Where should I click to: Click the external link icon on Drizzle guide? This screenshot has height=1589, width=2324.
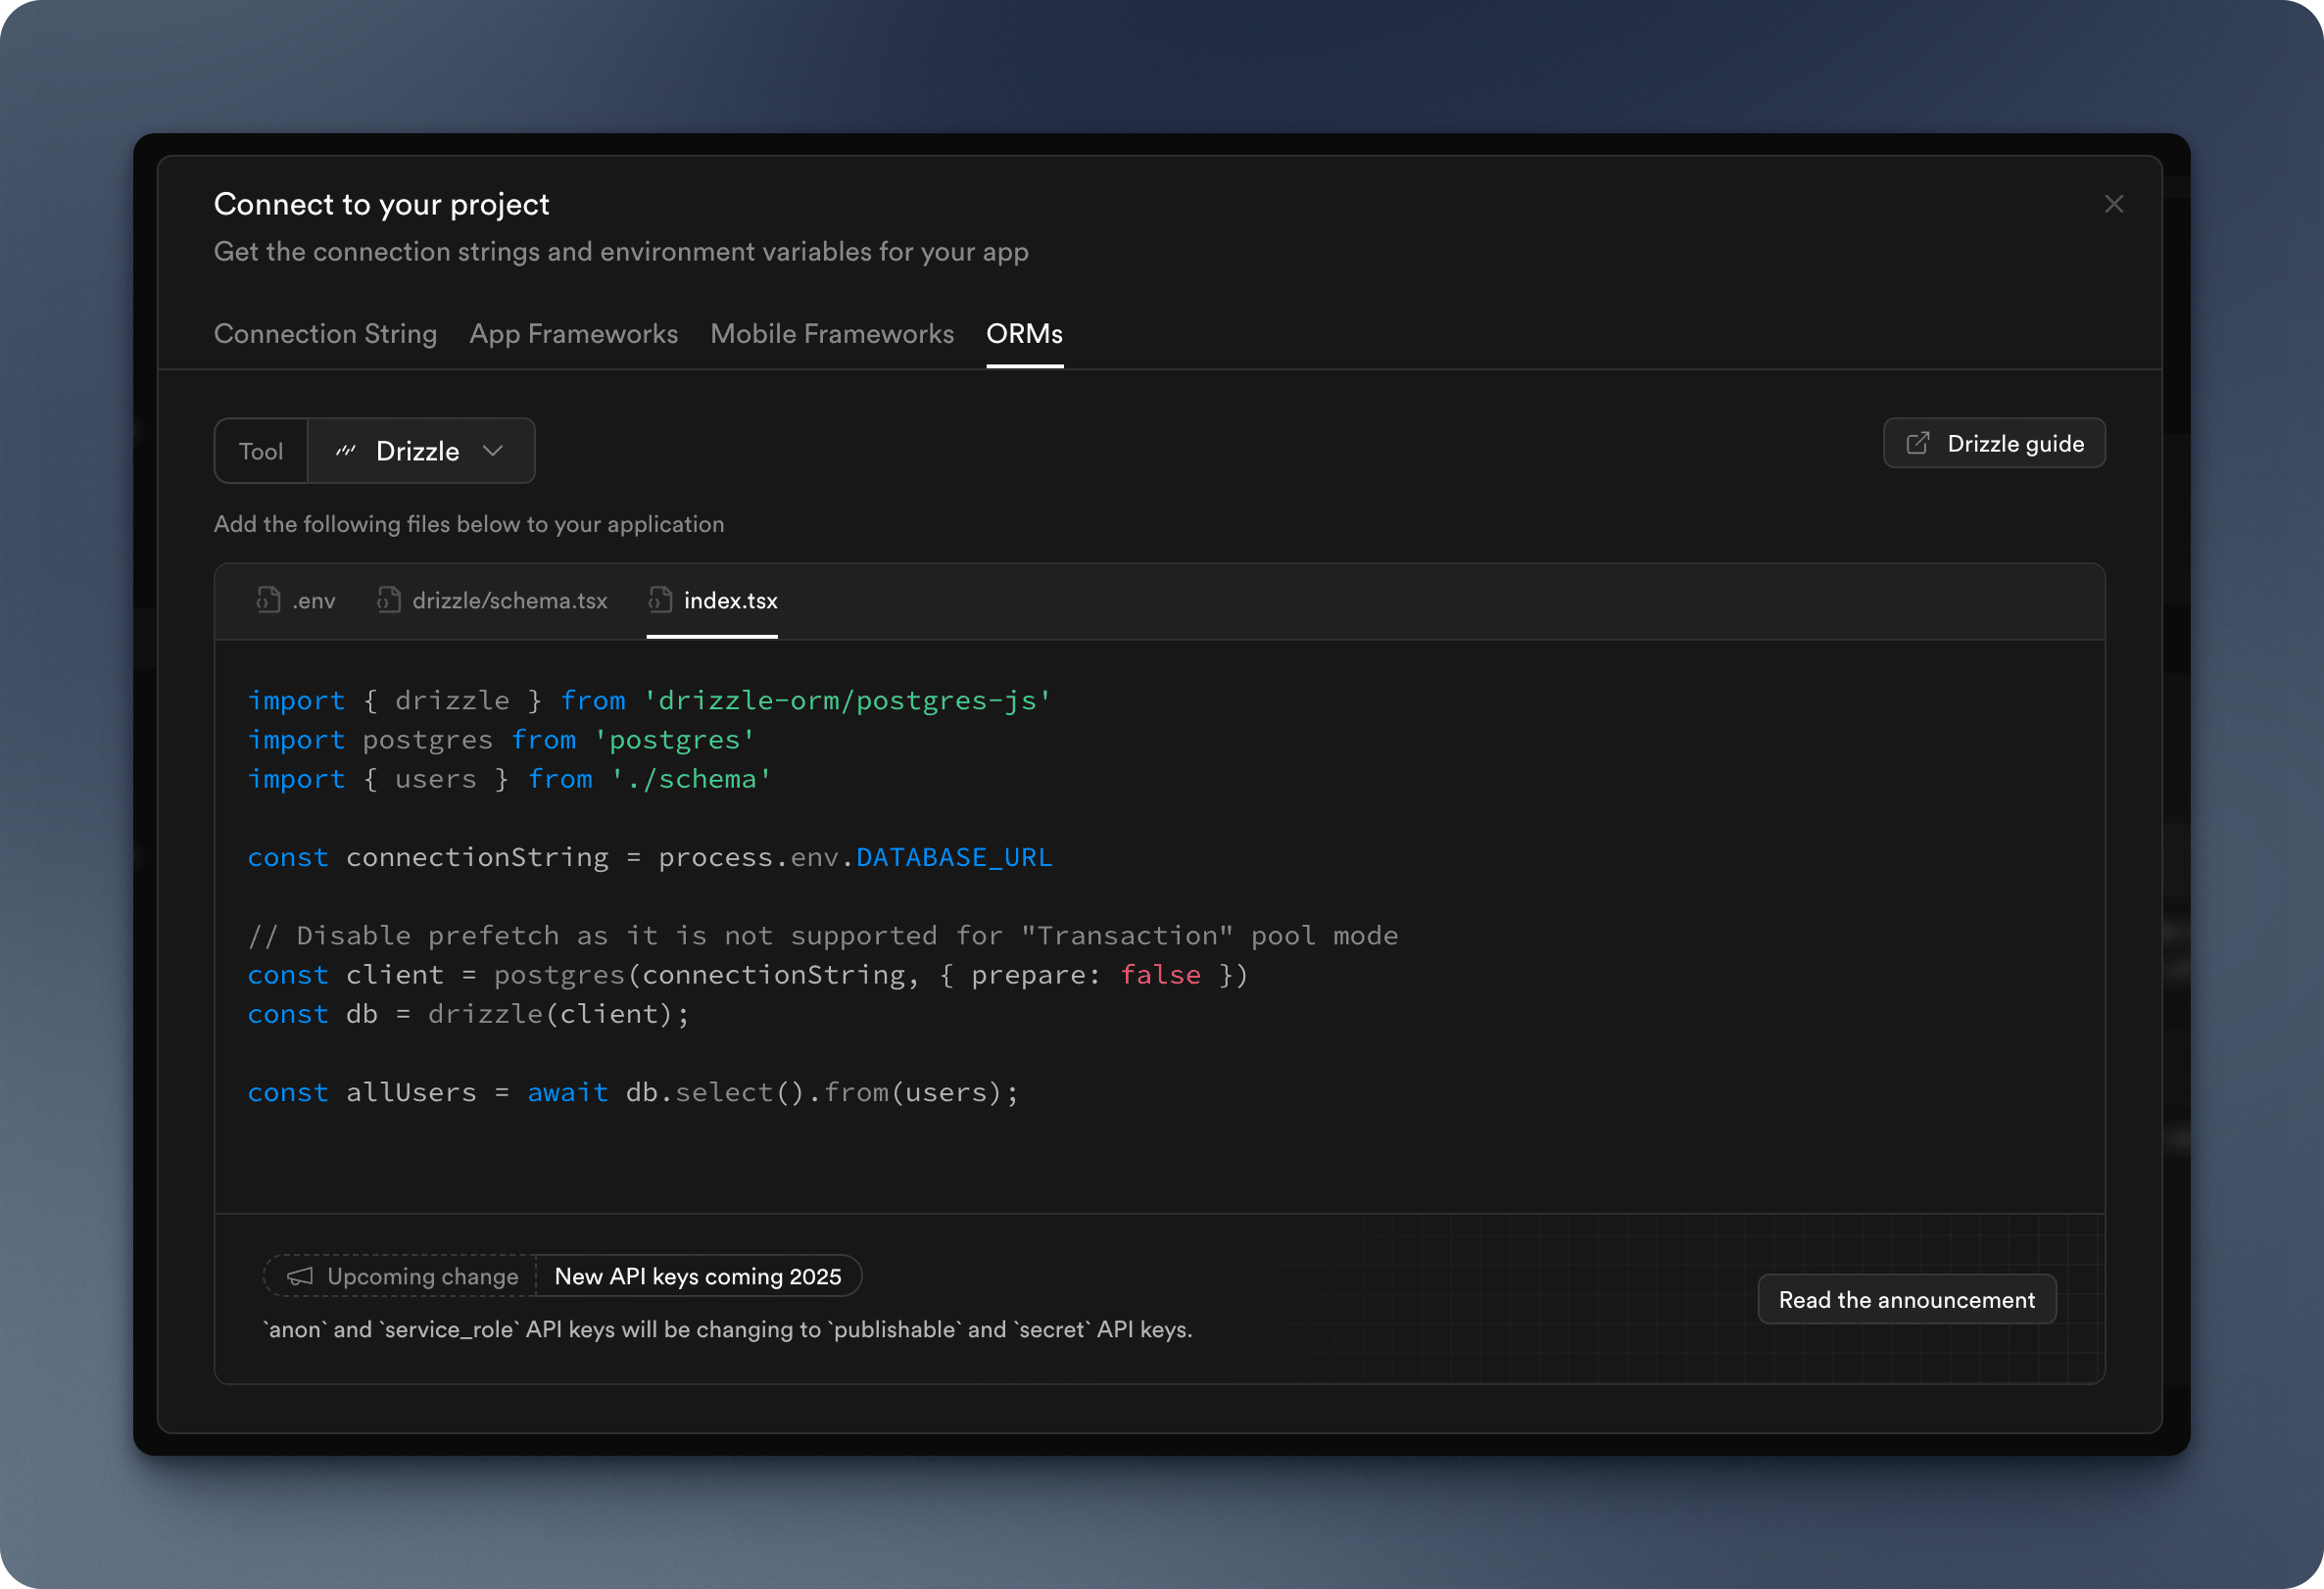pyautogui.click(x=1917, y=443)
